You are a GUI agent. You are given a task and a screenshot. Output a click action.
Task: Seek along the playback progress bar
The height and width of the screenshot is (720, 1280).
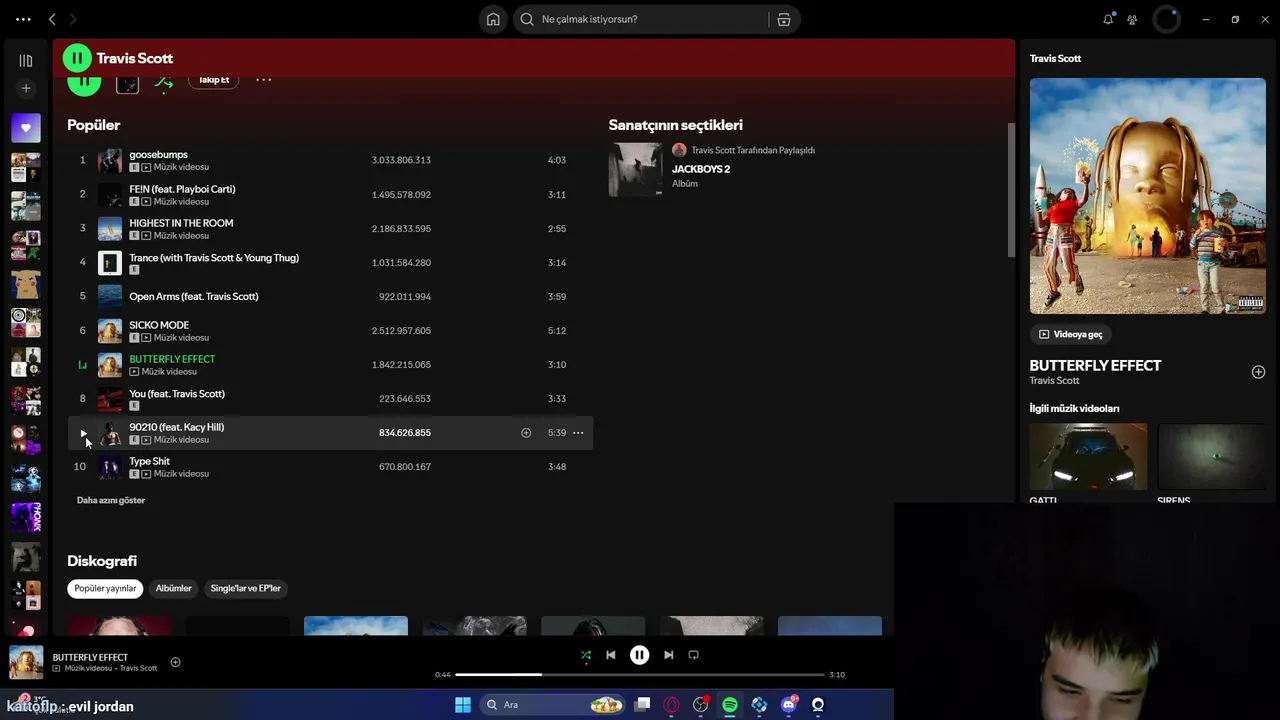(640, 674)
